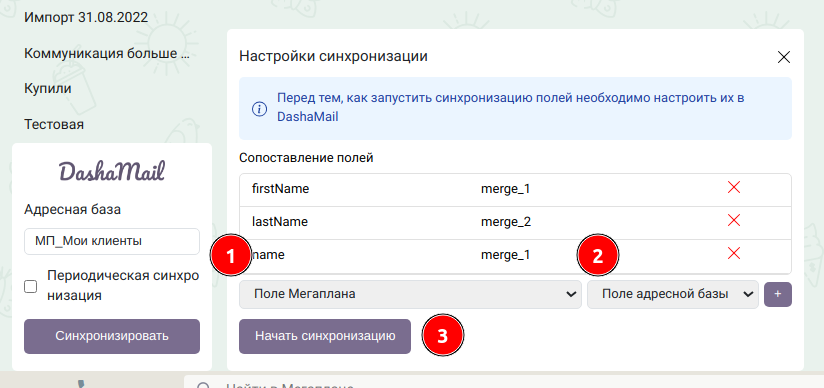This screenshot has height=388, width=824.
Task: Click the Синхронизировать button
Action: tap(112, 336)
